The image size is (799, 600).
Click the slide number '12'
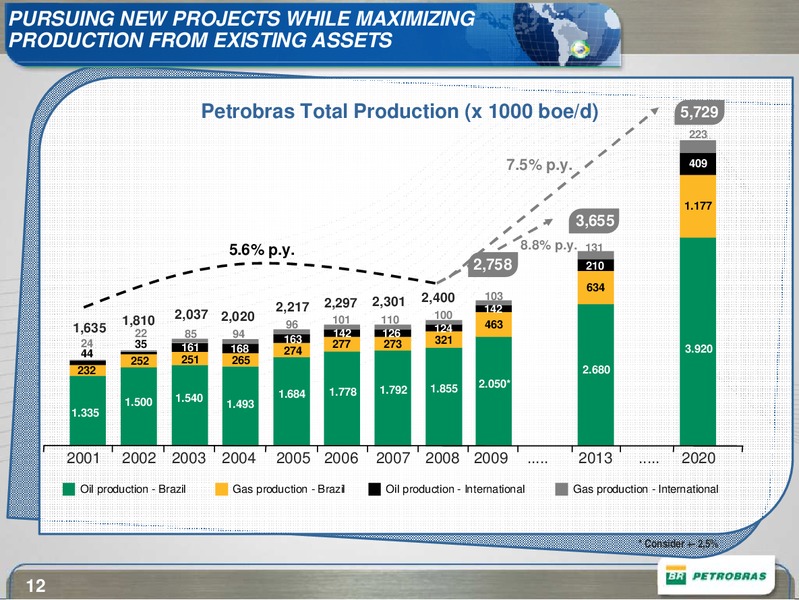click(x=36, y=586)
